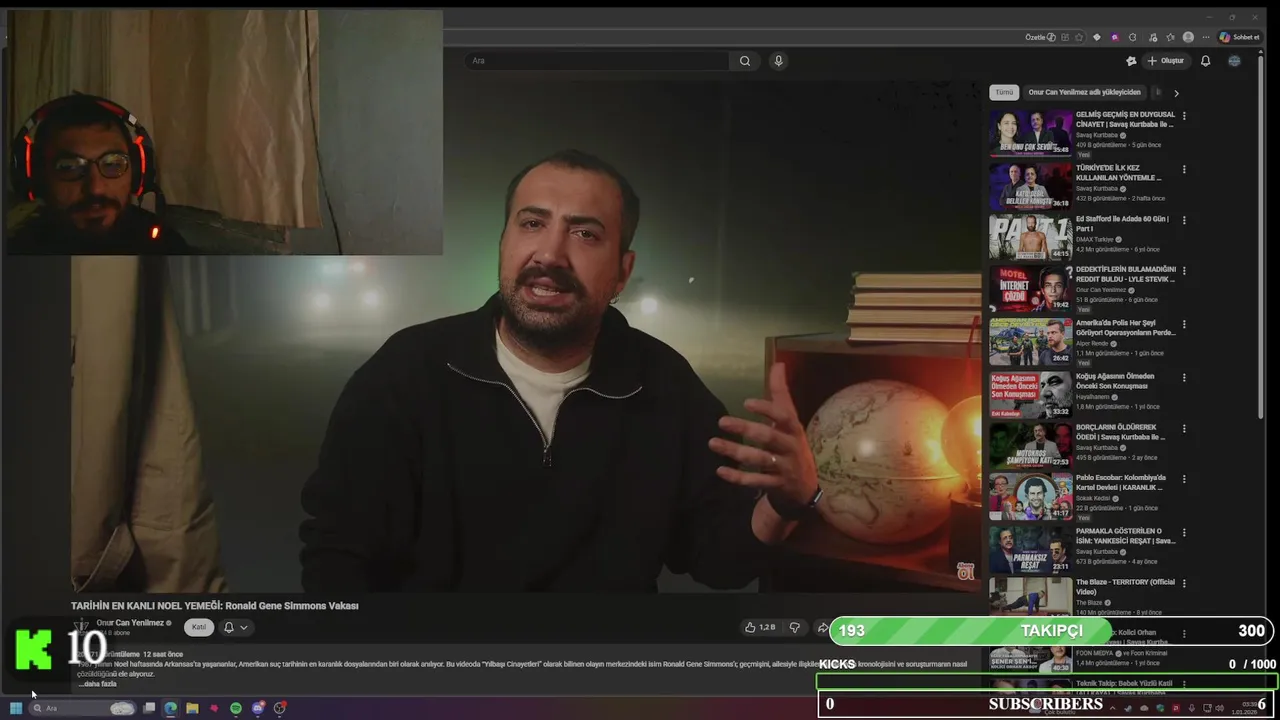Open OBS Studio from the taskbar
The width and height of the screenshot is (1280, 720).
[x=280, y=708]
